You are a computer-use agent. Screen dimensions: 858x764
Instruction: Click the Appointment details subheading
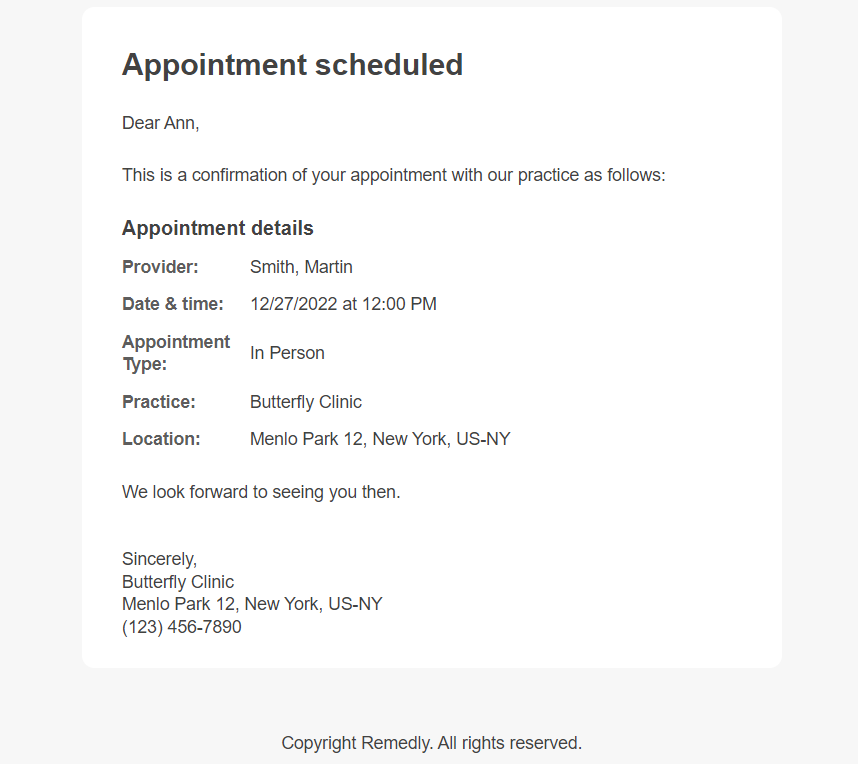[217, 228]
